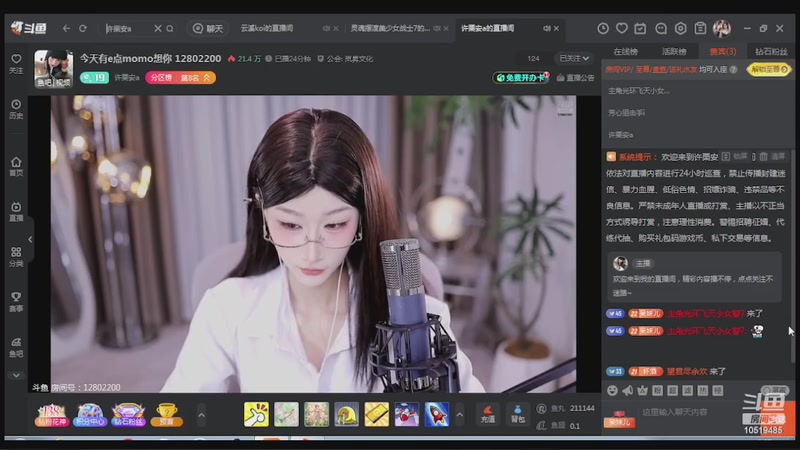Send the blue rocket gift
Image resolution: width=800 pixels, height=450 pixels.
(437, 414)
